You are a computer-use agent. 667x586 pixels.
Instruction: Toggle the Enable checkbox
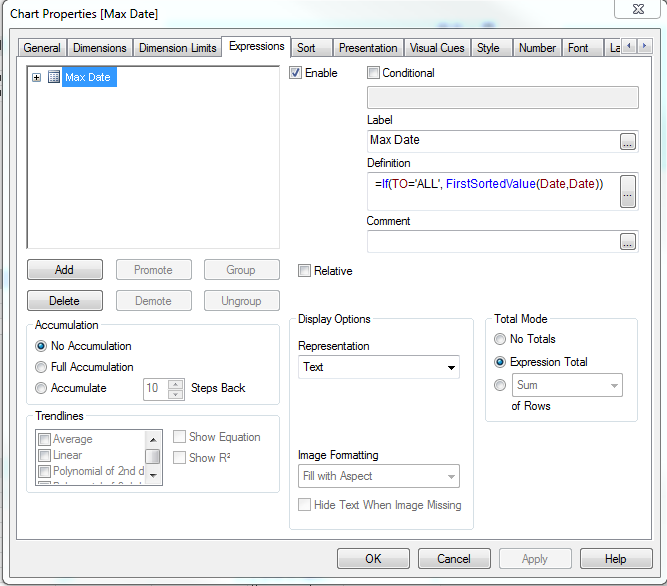tap(296, 73)
